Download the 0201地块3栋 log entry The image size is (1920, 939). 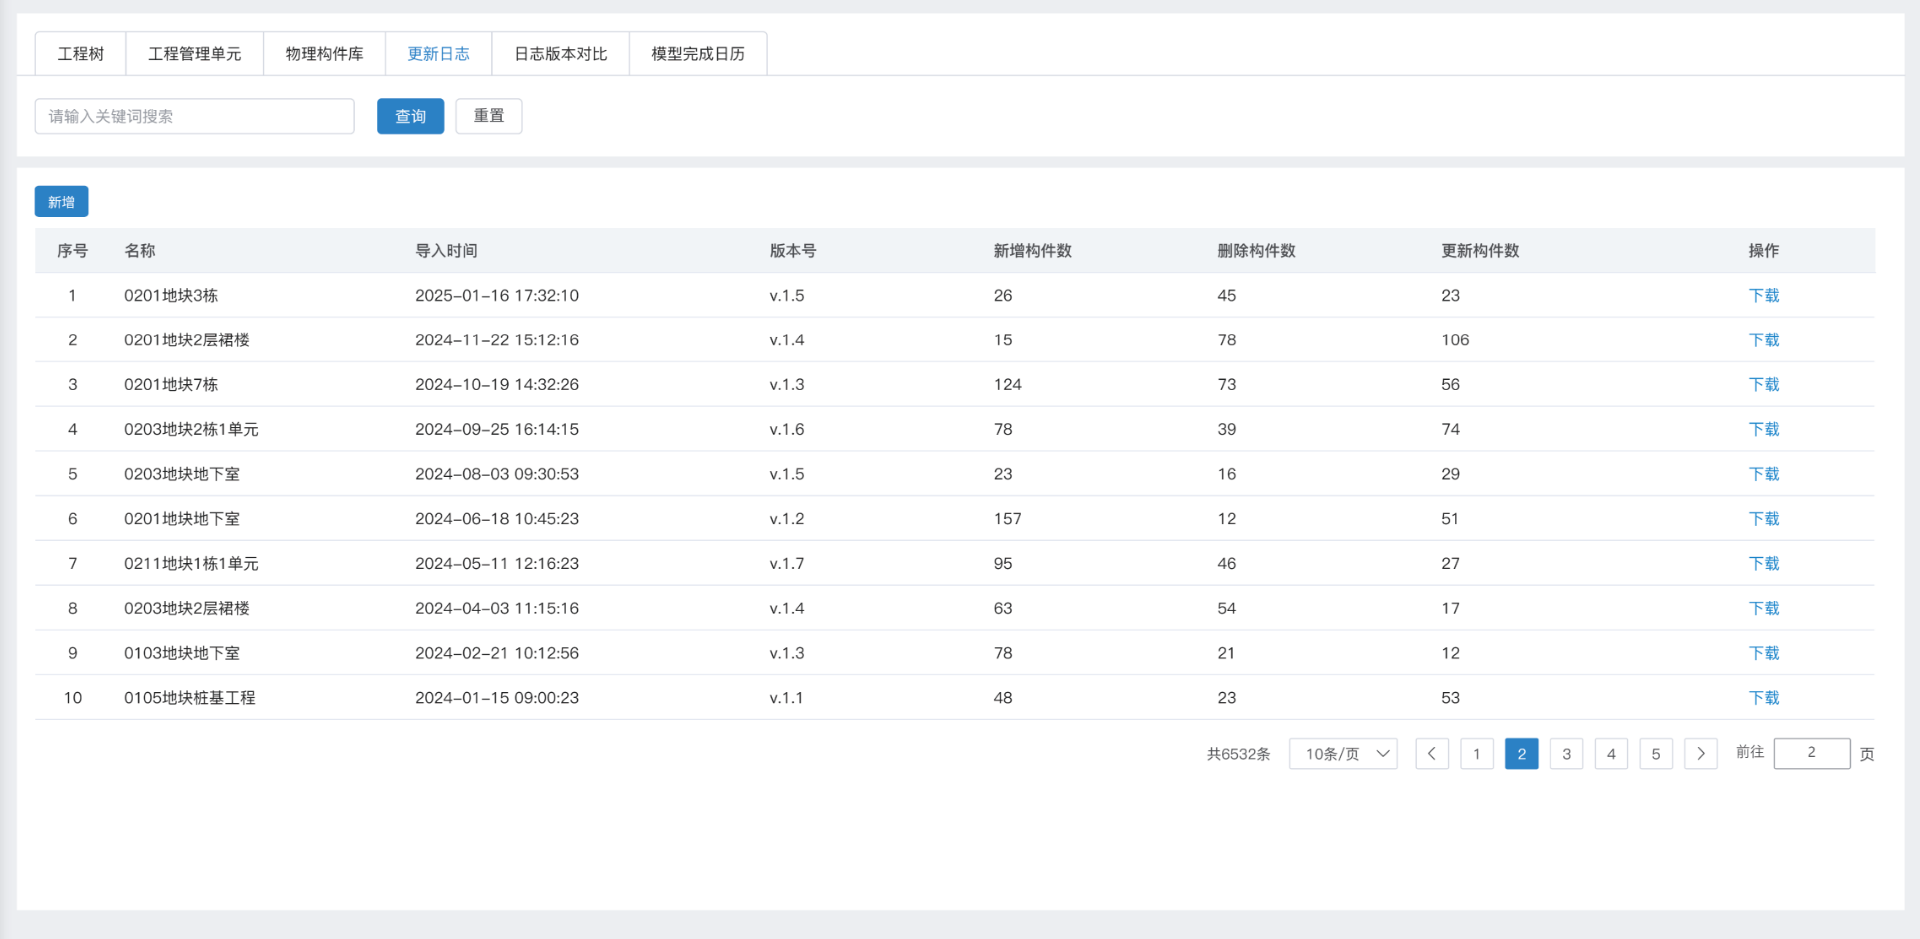click(x=1763, y=296)
